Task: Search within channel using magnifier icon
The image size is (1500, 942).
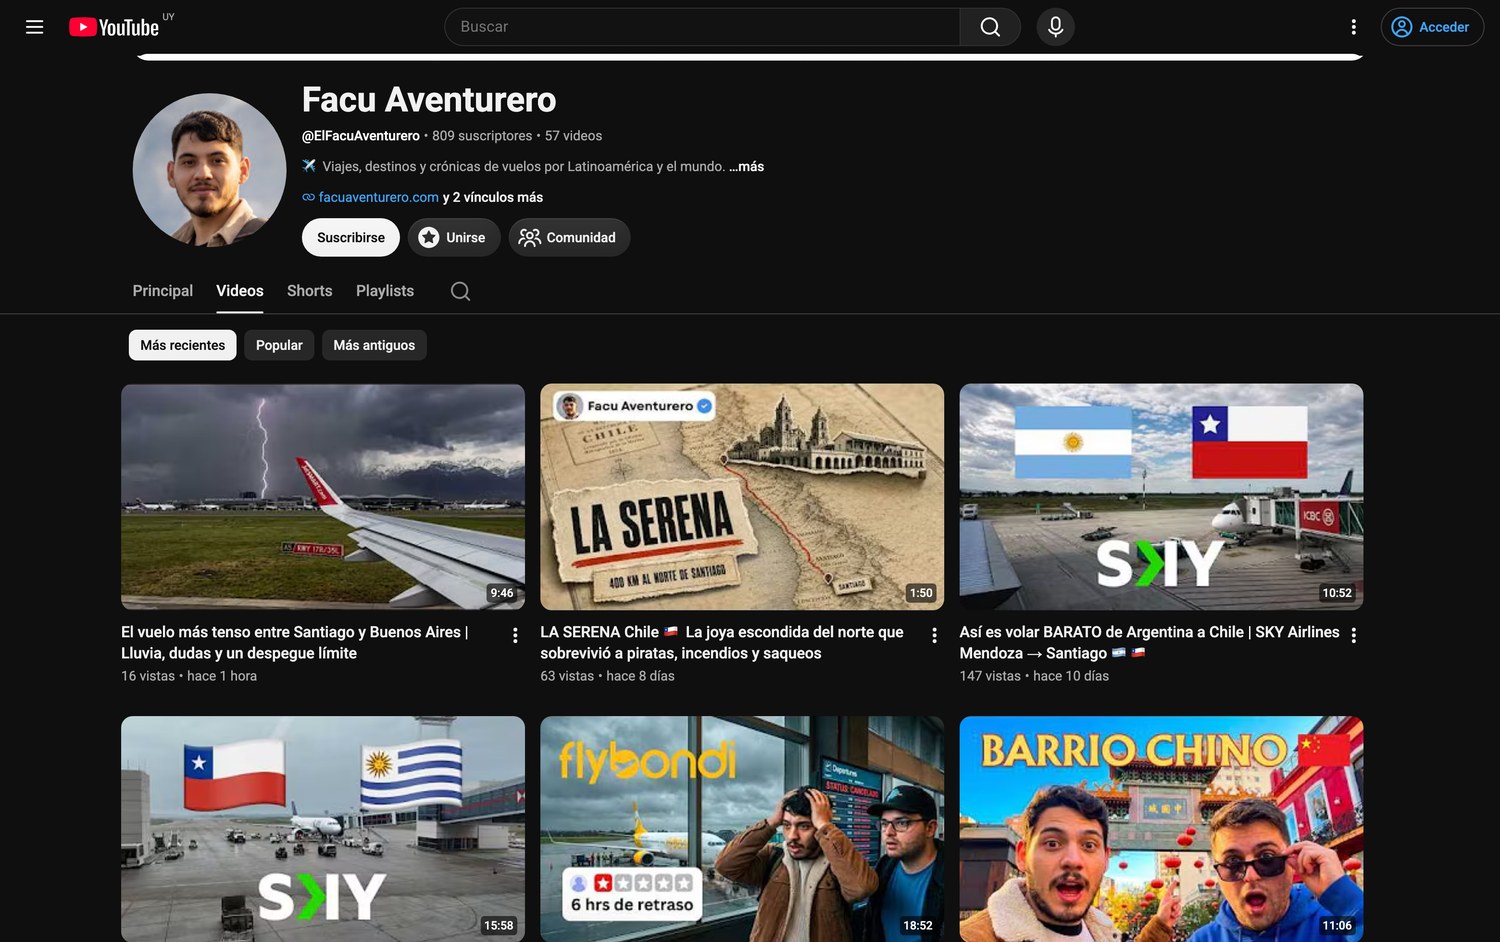Action: pyautogui.click(x=460, y=291)
